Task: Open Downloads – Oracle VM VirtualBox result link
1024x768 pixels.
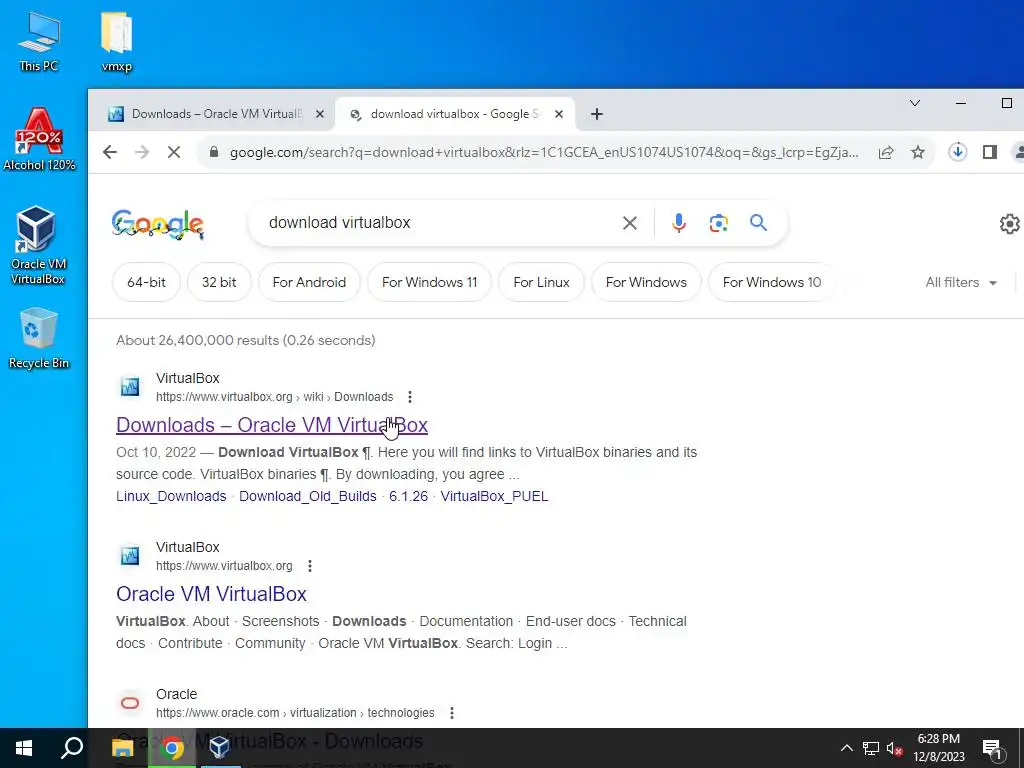Action: (x=272, y=425)
